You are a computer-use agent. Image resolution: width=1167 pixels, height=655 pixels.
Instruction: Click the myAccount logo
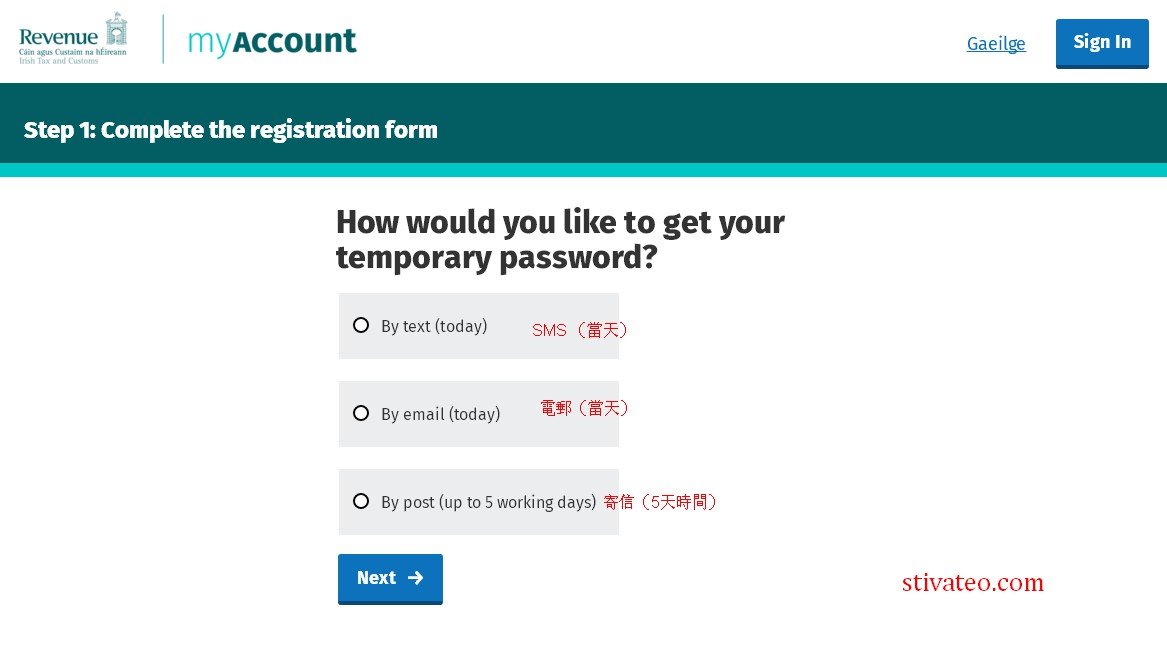tap(271, 40)
